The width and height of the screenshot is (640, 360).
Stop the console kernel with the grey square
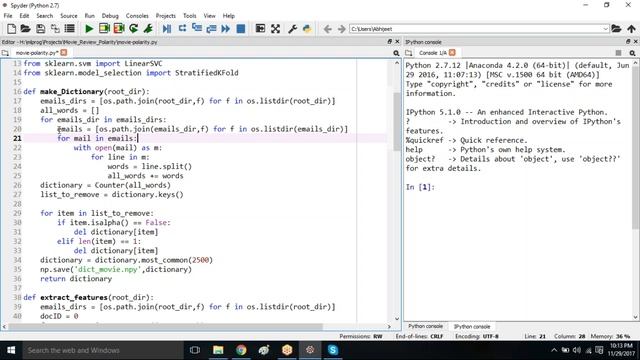tap(619, 53)
